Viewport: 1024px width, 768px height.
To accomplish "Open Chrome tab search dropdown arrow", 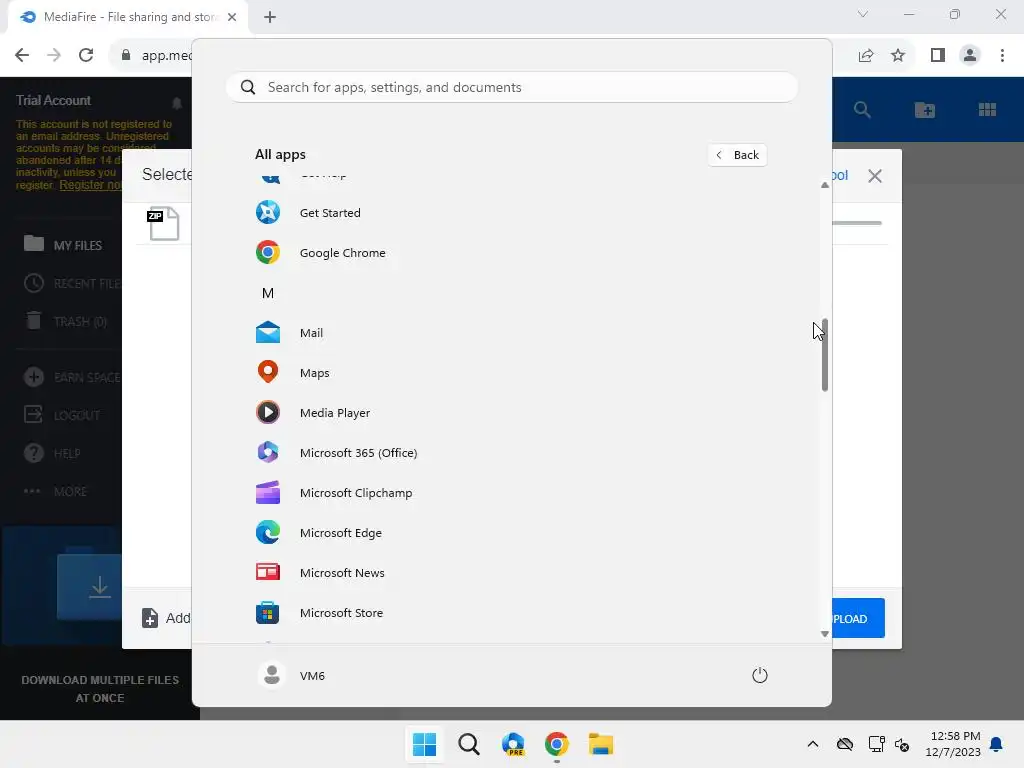I will click(x=863, y=14).
